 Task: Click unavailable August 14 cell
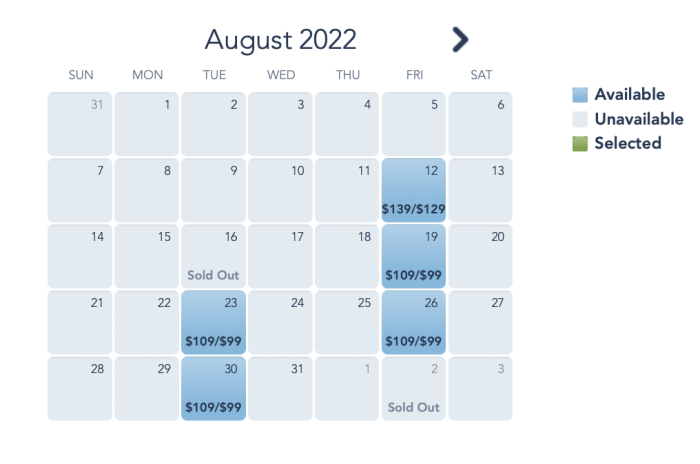pyautogui.click(x=80, y=256)
